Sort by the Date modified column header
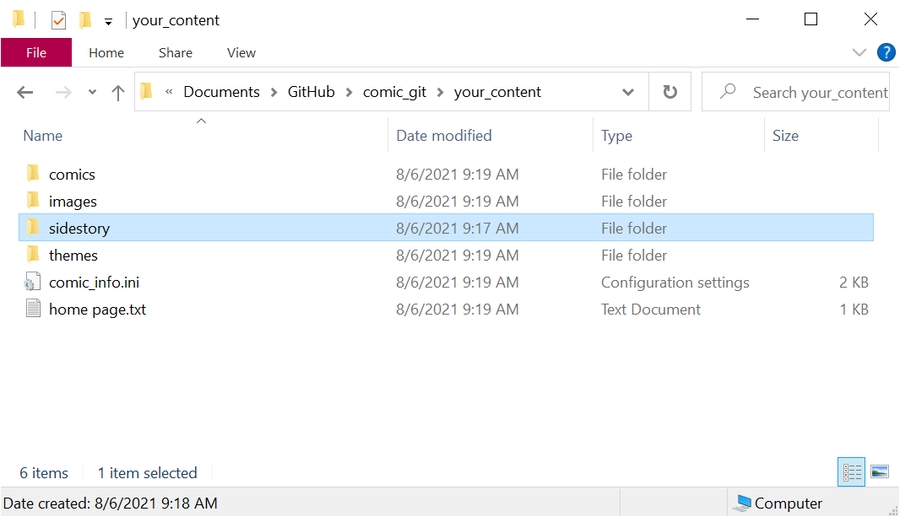 tap(444, 136)
